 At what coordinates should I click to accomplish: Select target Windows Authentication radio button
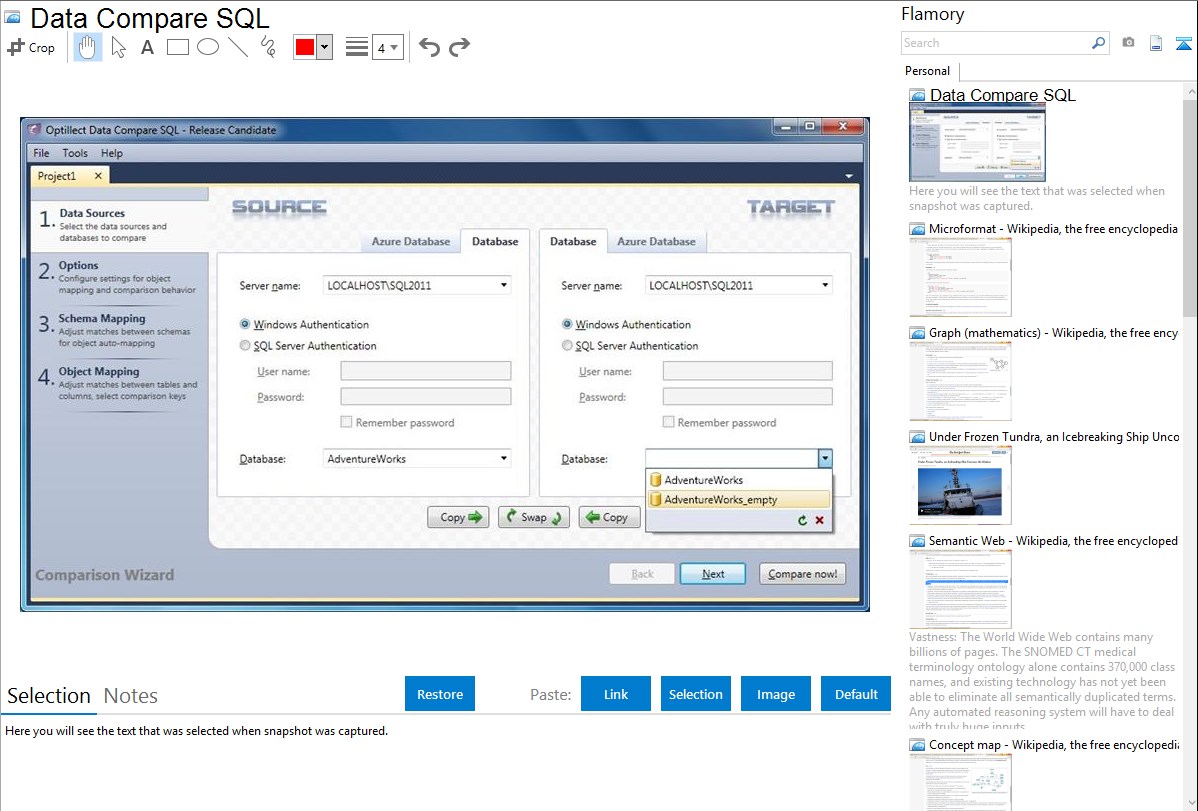pyautogui.click(x=567, y=324)
